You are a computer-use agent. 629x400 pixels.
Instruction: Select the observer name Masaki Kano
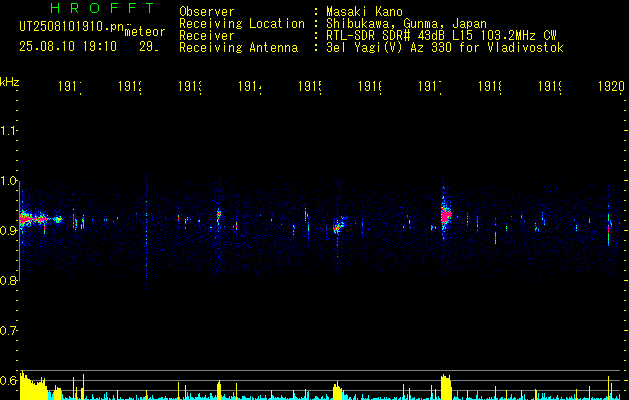click(x=364, y=12)
